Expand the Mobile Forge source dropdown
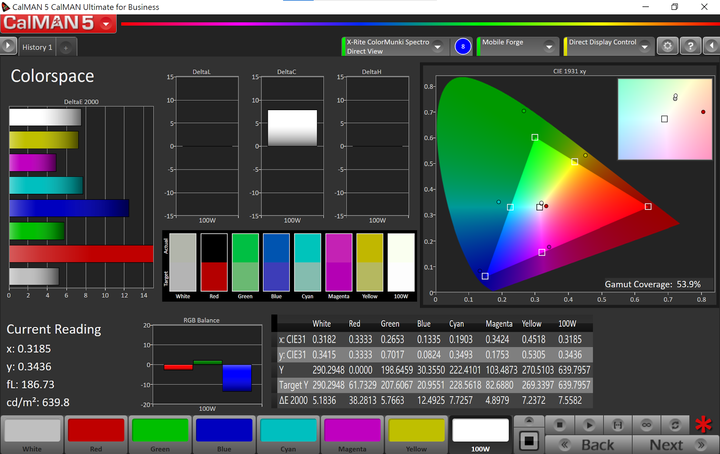Viewport: 720px width, 454px height. pyautogui.click(x=549, y=47)
